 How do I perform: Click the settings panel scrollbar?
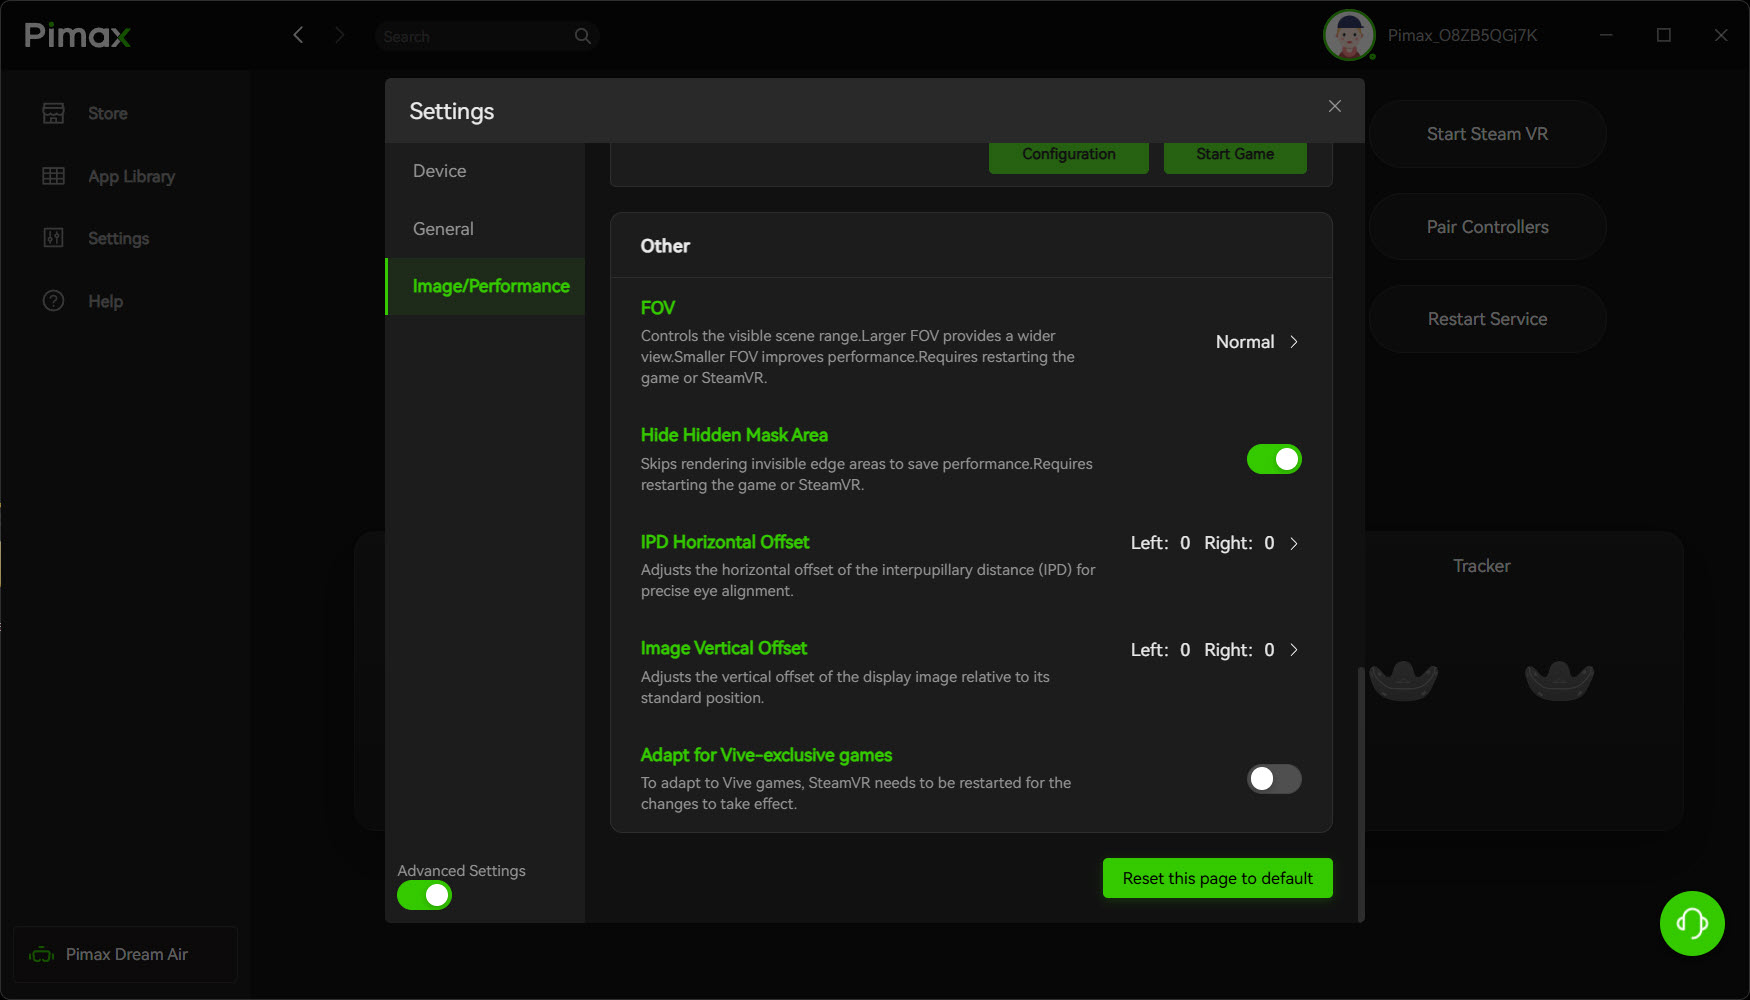1360,792
